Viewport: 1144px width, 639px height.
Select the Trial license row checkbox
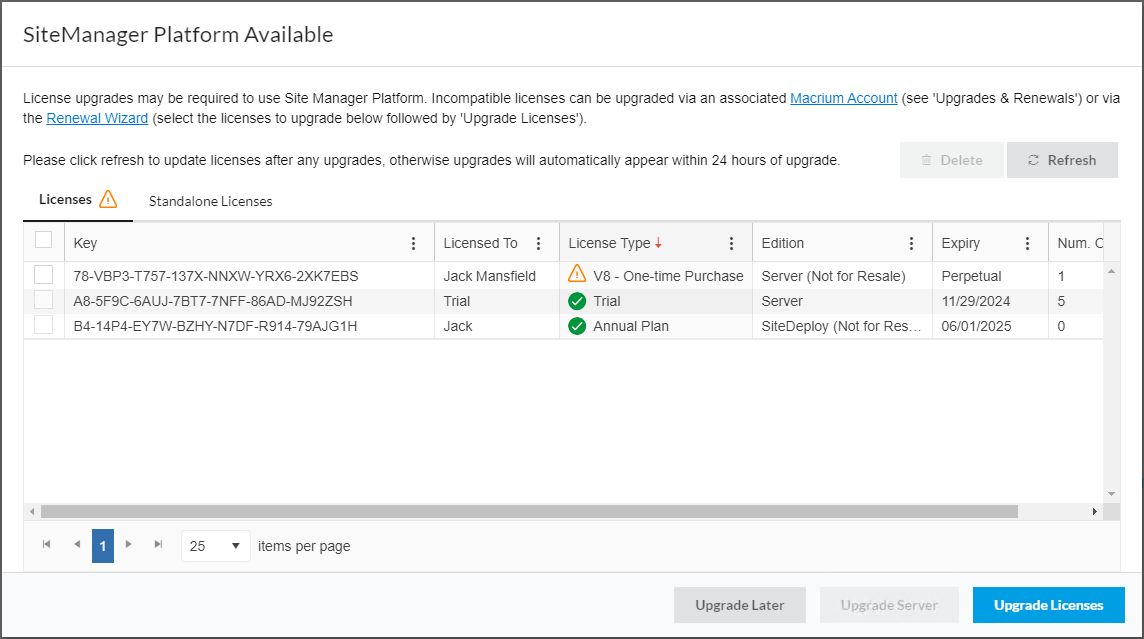pyautogui.click(x=42, y=300)
